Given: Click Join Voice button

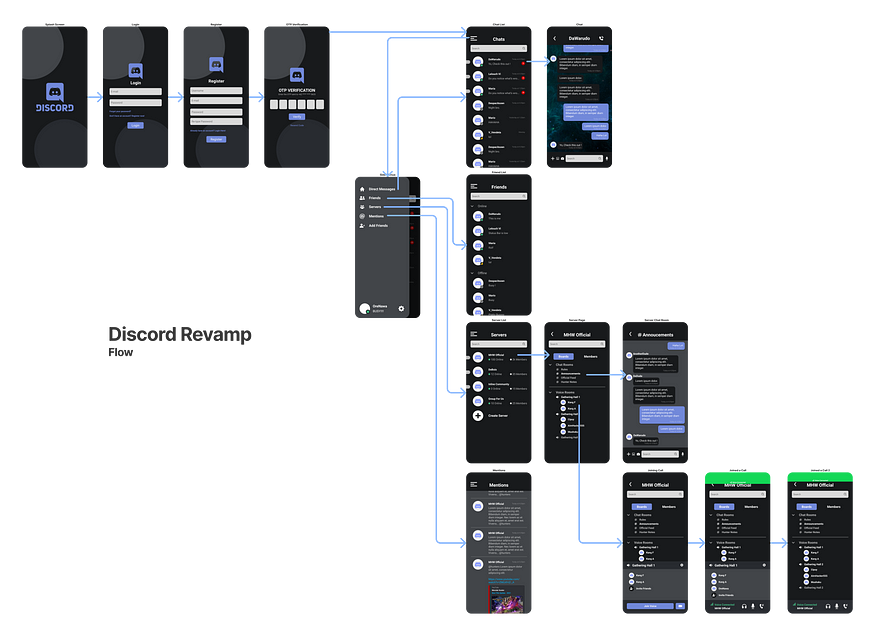Looking at the screenshot, I should coord(650,606).
